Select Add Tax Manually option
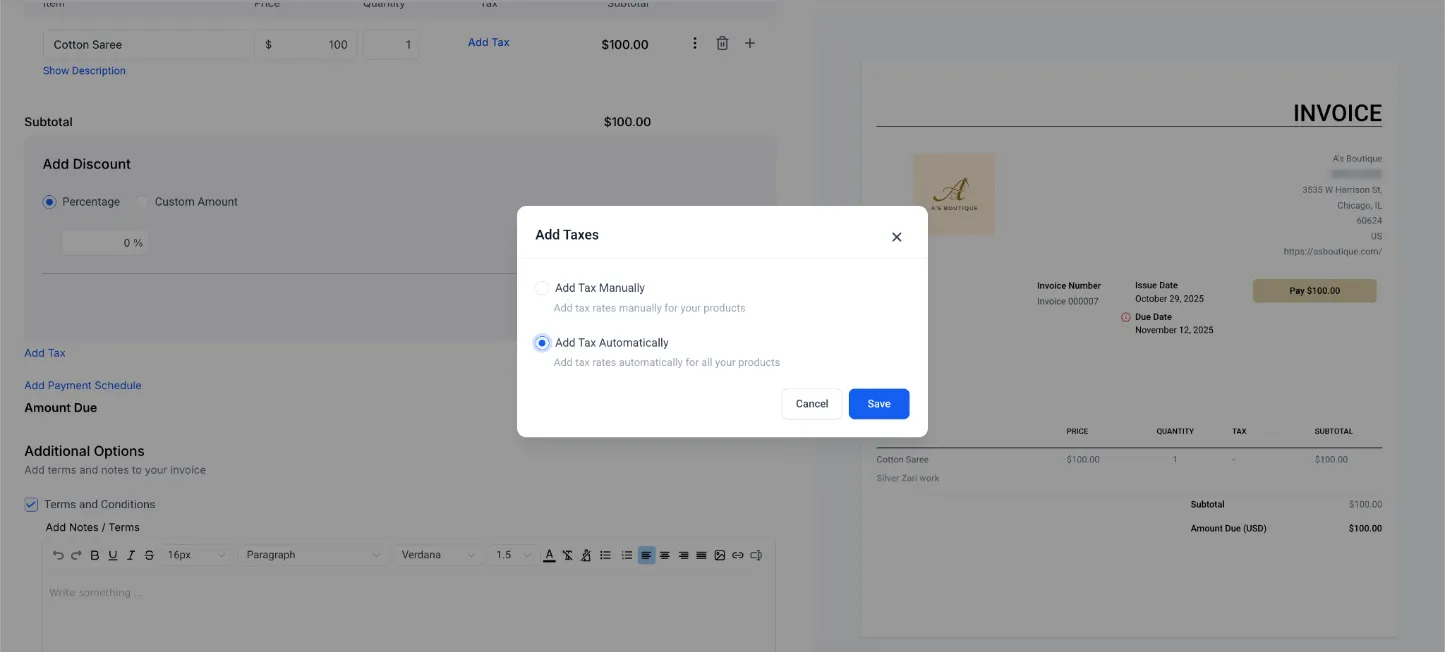1445x652 pixels. [542, 288]
